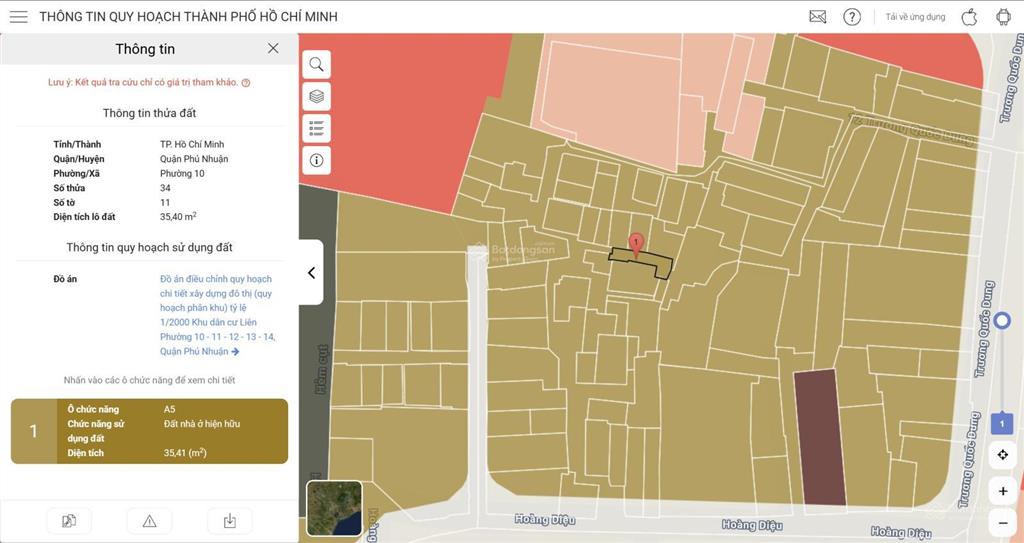Open the hamburger main menu
1024x543 pixels.
(19, 16)
